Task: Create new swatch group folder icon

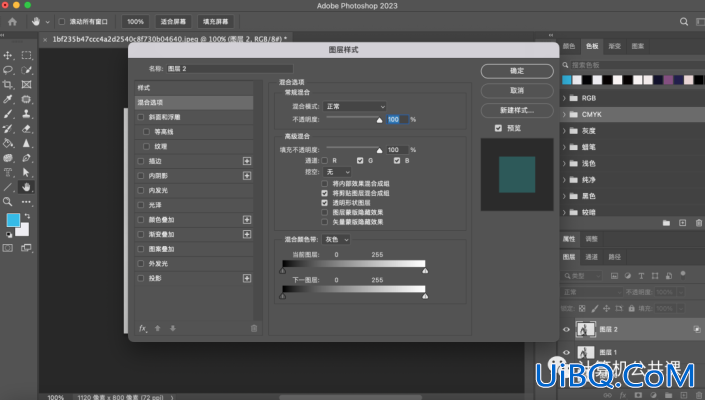Action: tap(666, 223)
